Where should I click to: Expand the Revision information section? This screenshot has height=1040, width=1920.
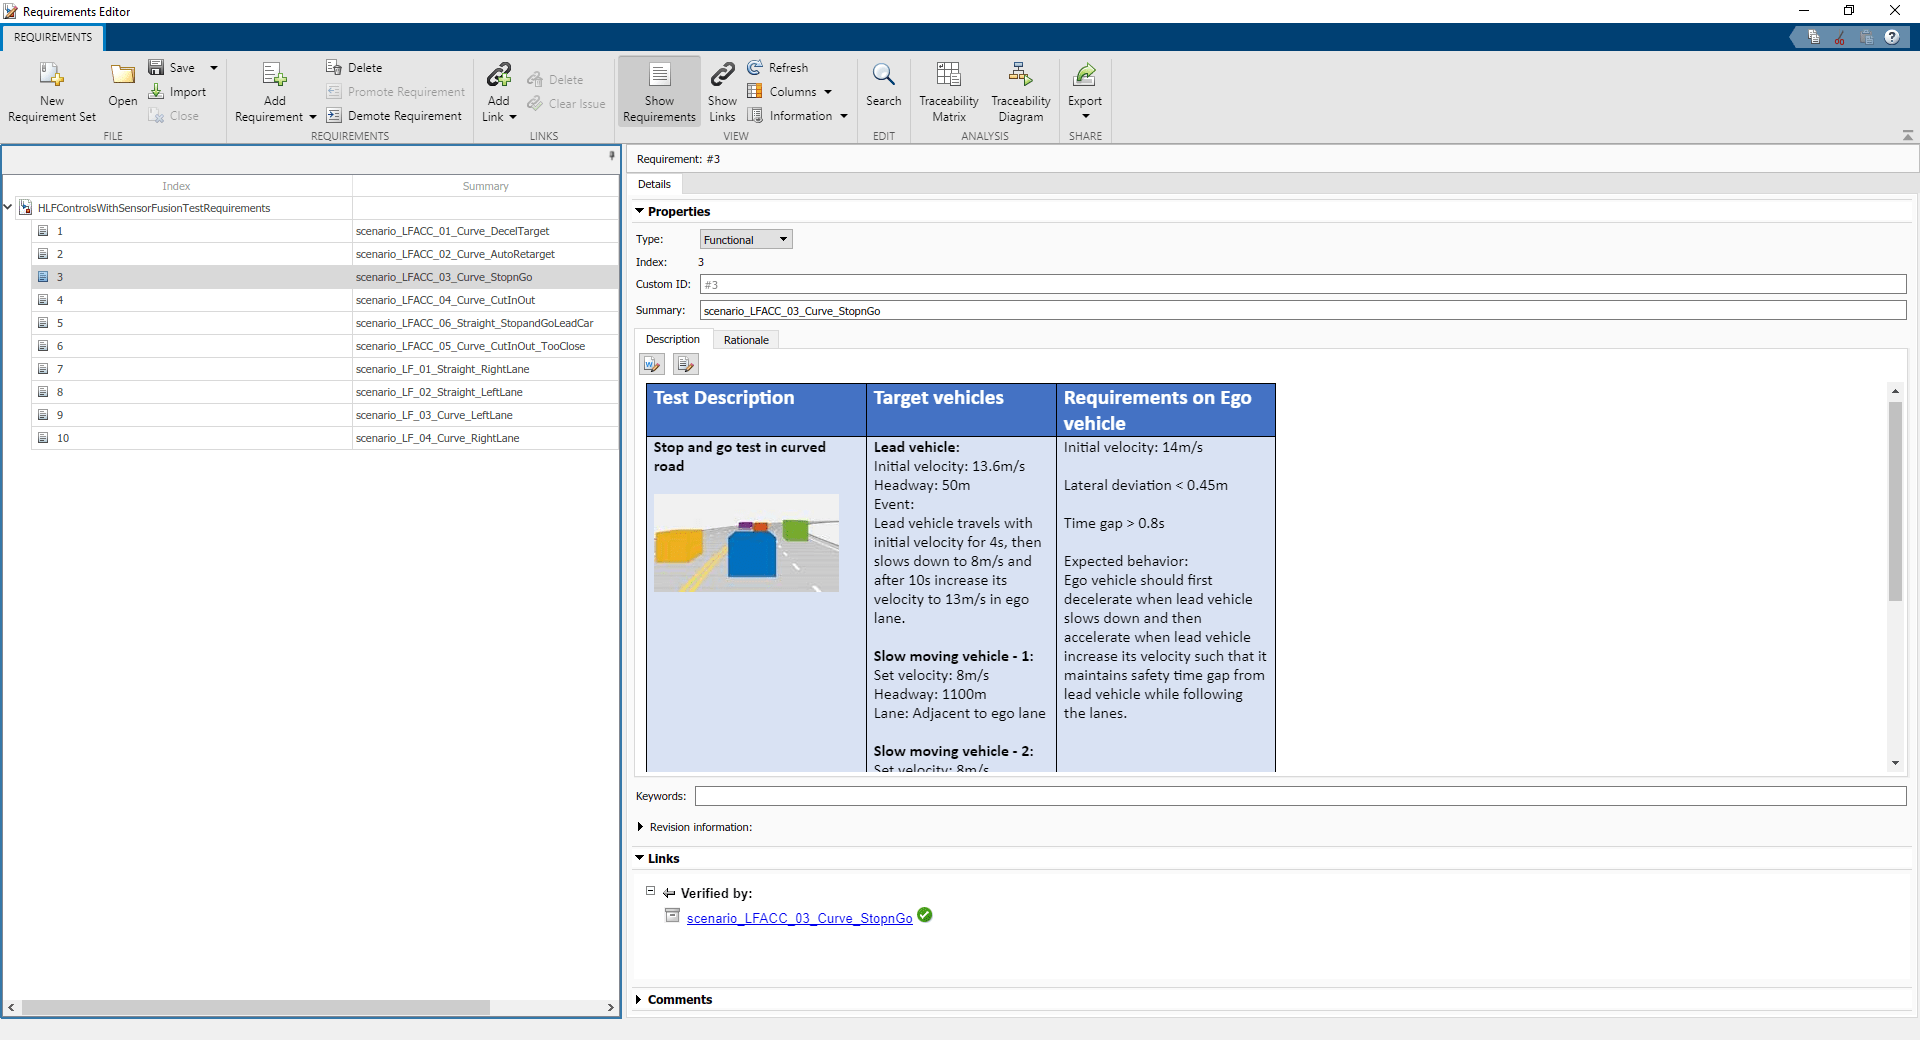pyautogui.click(x=640, y=827)
